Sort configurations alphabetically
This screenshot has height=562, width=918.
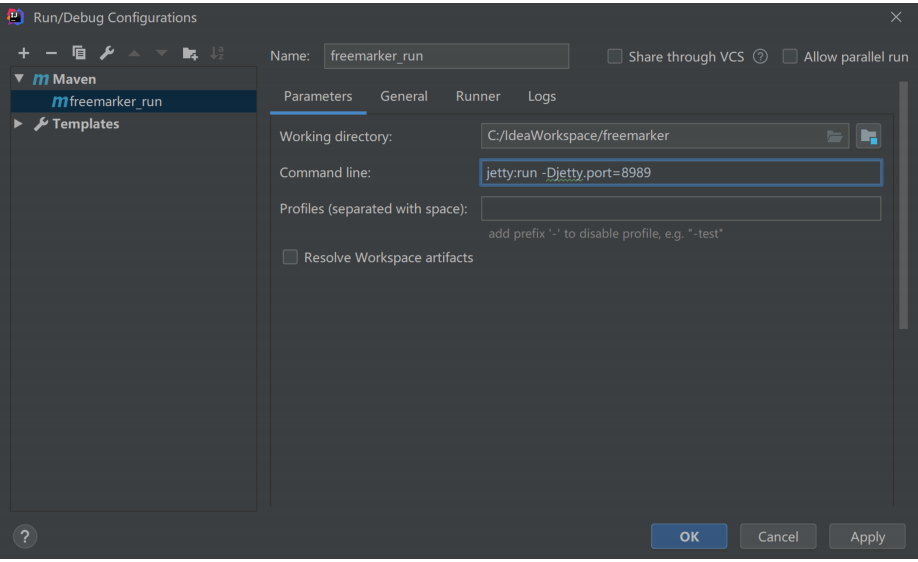(217, 53)
